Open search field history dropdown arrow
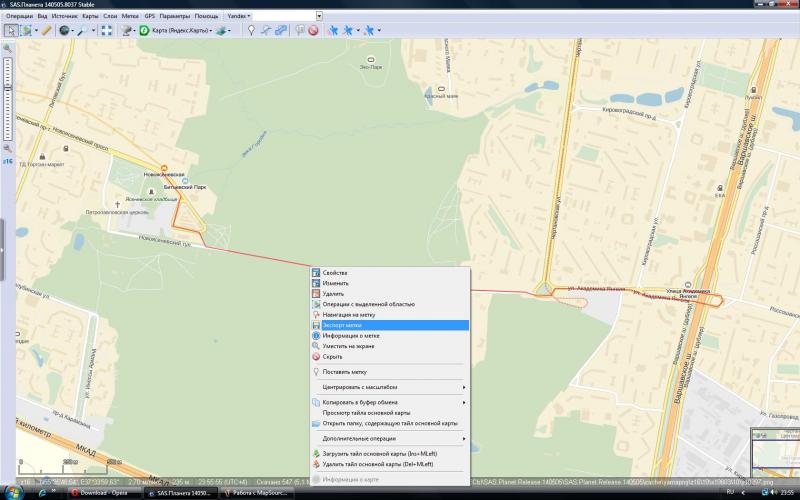This screenshot has width=800, height=500. [x=319, y=16]
